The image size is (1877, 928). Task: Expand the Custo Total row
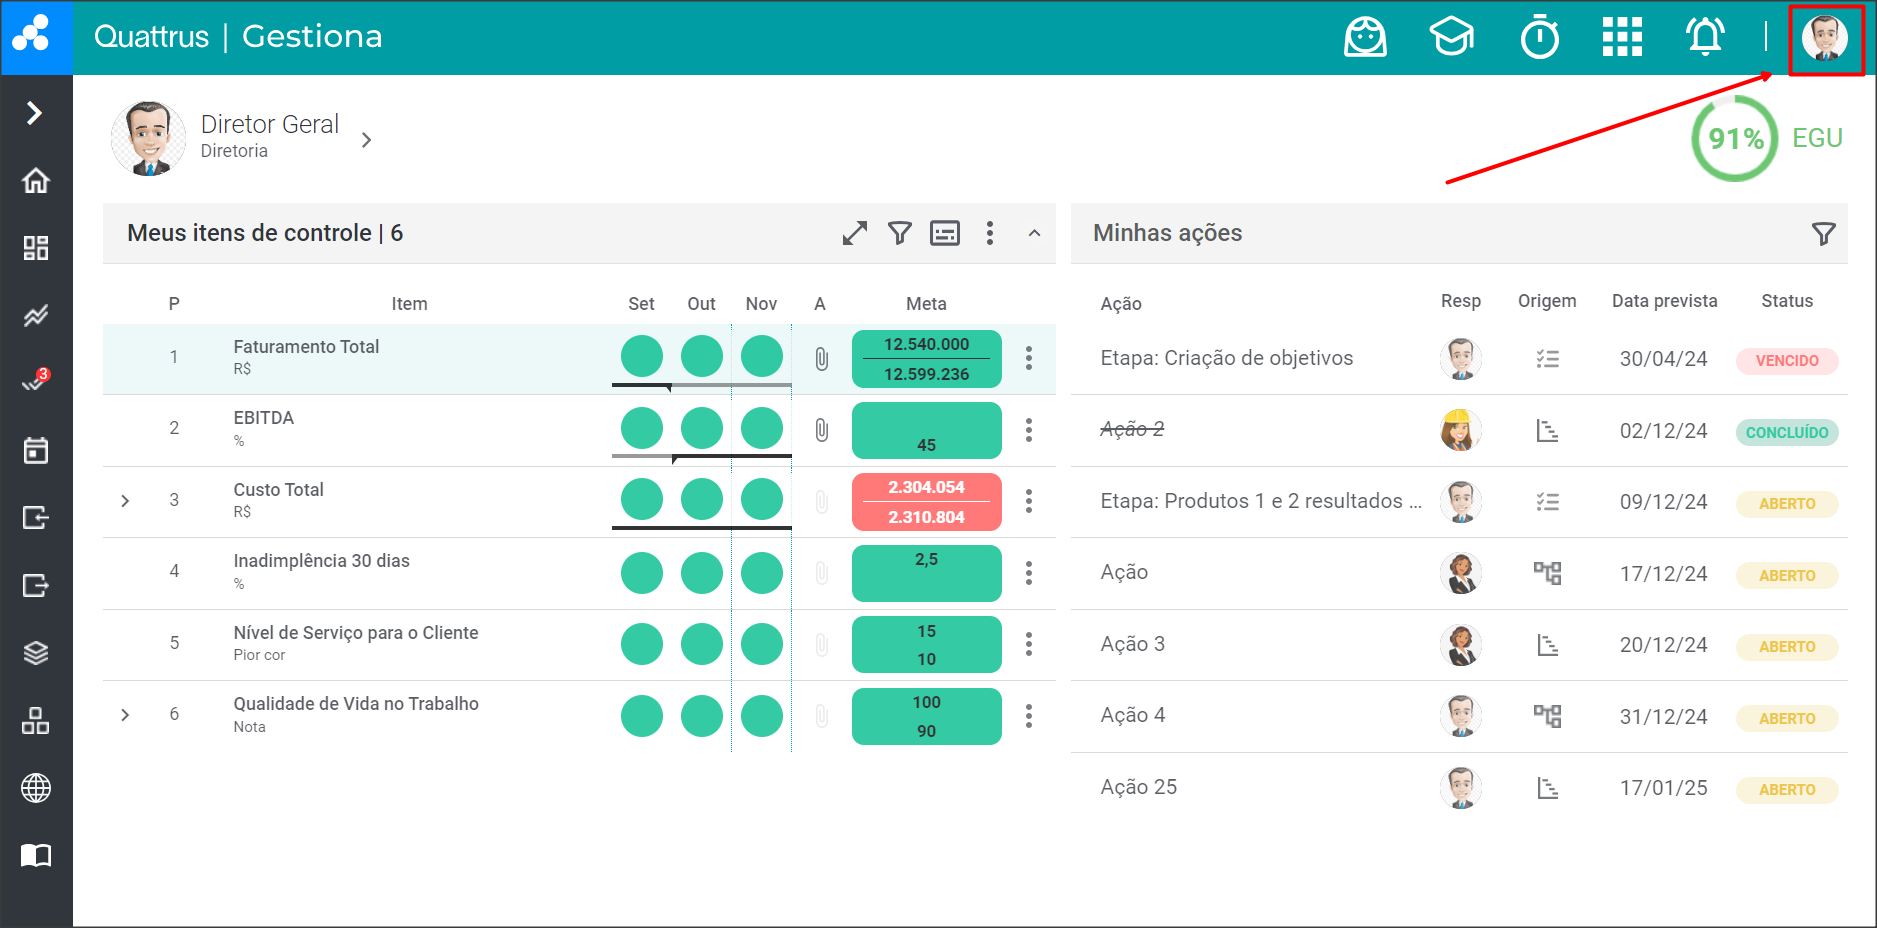pyautogui.click(x=125, y=500)
